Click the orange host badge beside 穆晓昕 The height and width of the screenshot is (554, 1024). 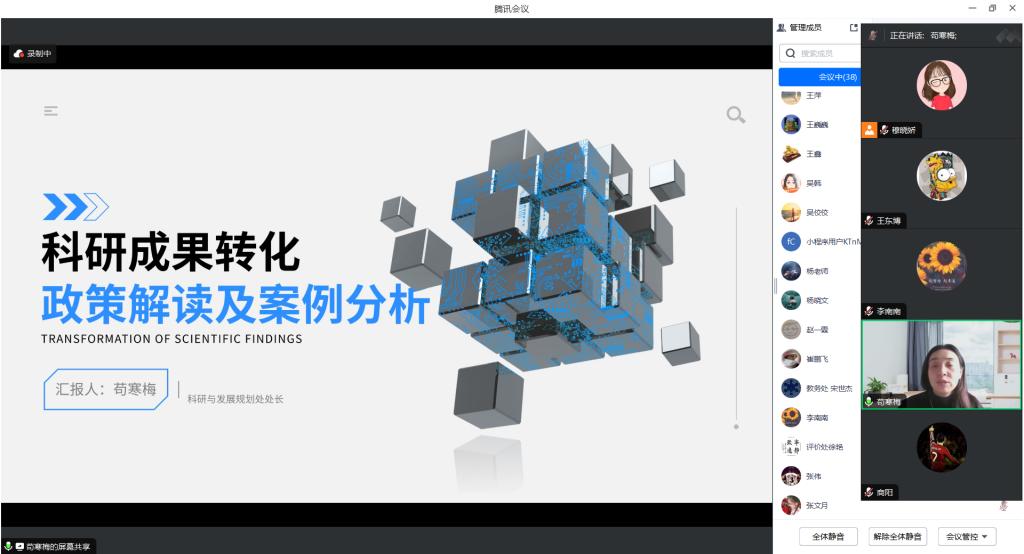pyautogui.click(x=869, y=129)
